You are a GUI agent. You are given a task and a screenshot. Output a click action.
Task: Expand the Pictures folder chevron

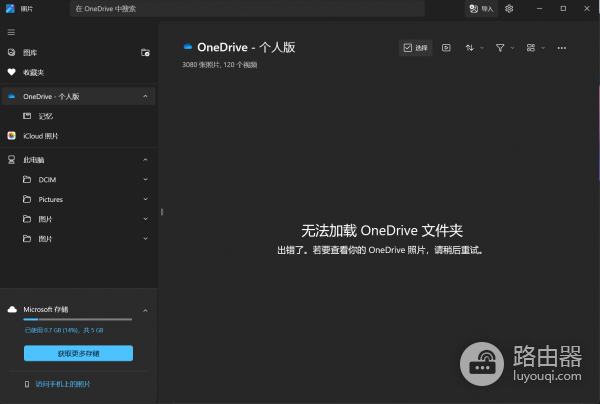(x=145, y=199)
